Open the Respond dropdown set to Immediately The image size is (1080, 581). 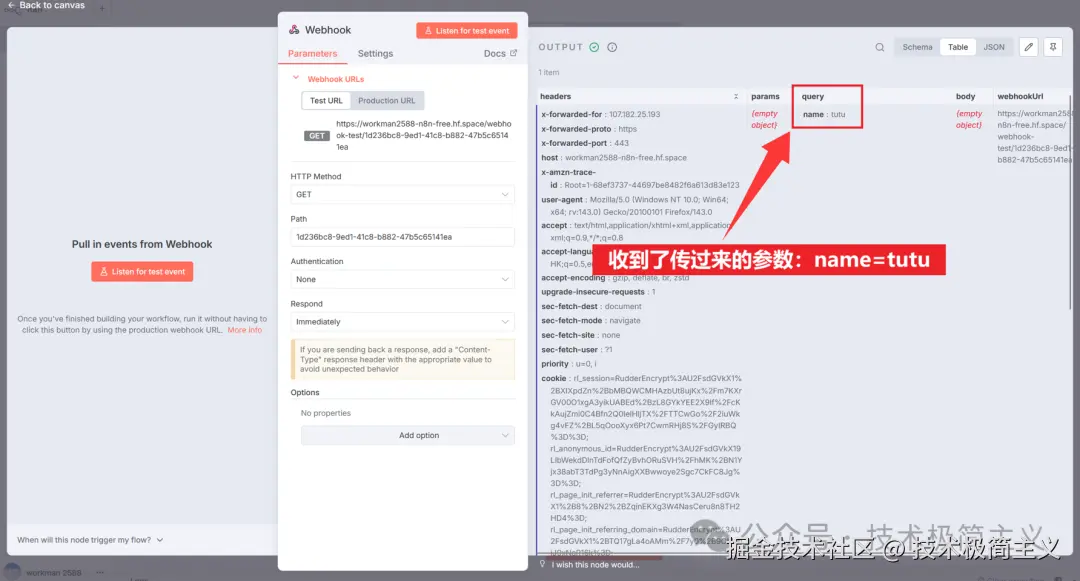(x=402, y=320)
